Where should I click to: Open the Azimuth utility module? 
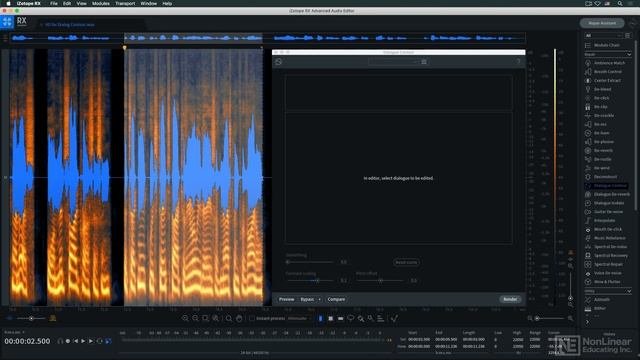pos(598,300)
